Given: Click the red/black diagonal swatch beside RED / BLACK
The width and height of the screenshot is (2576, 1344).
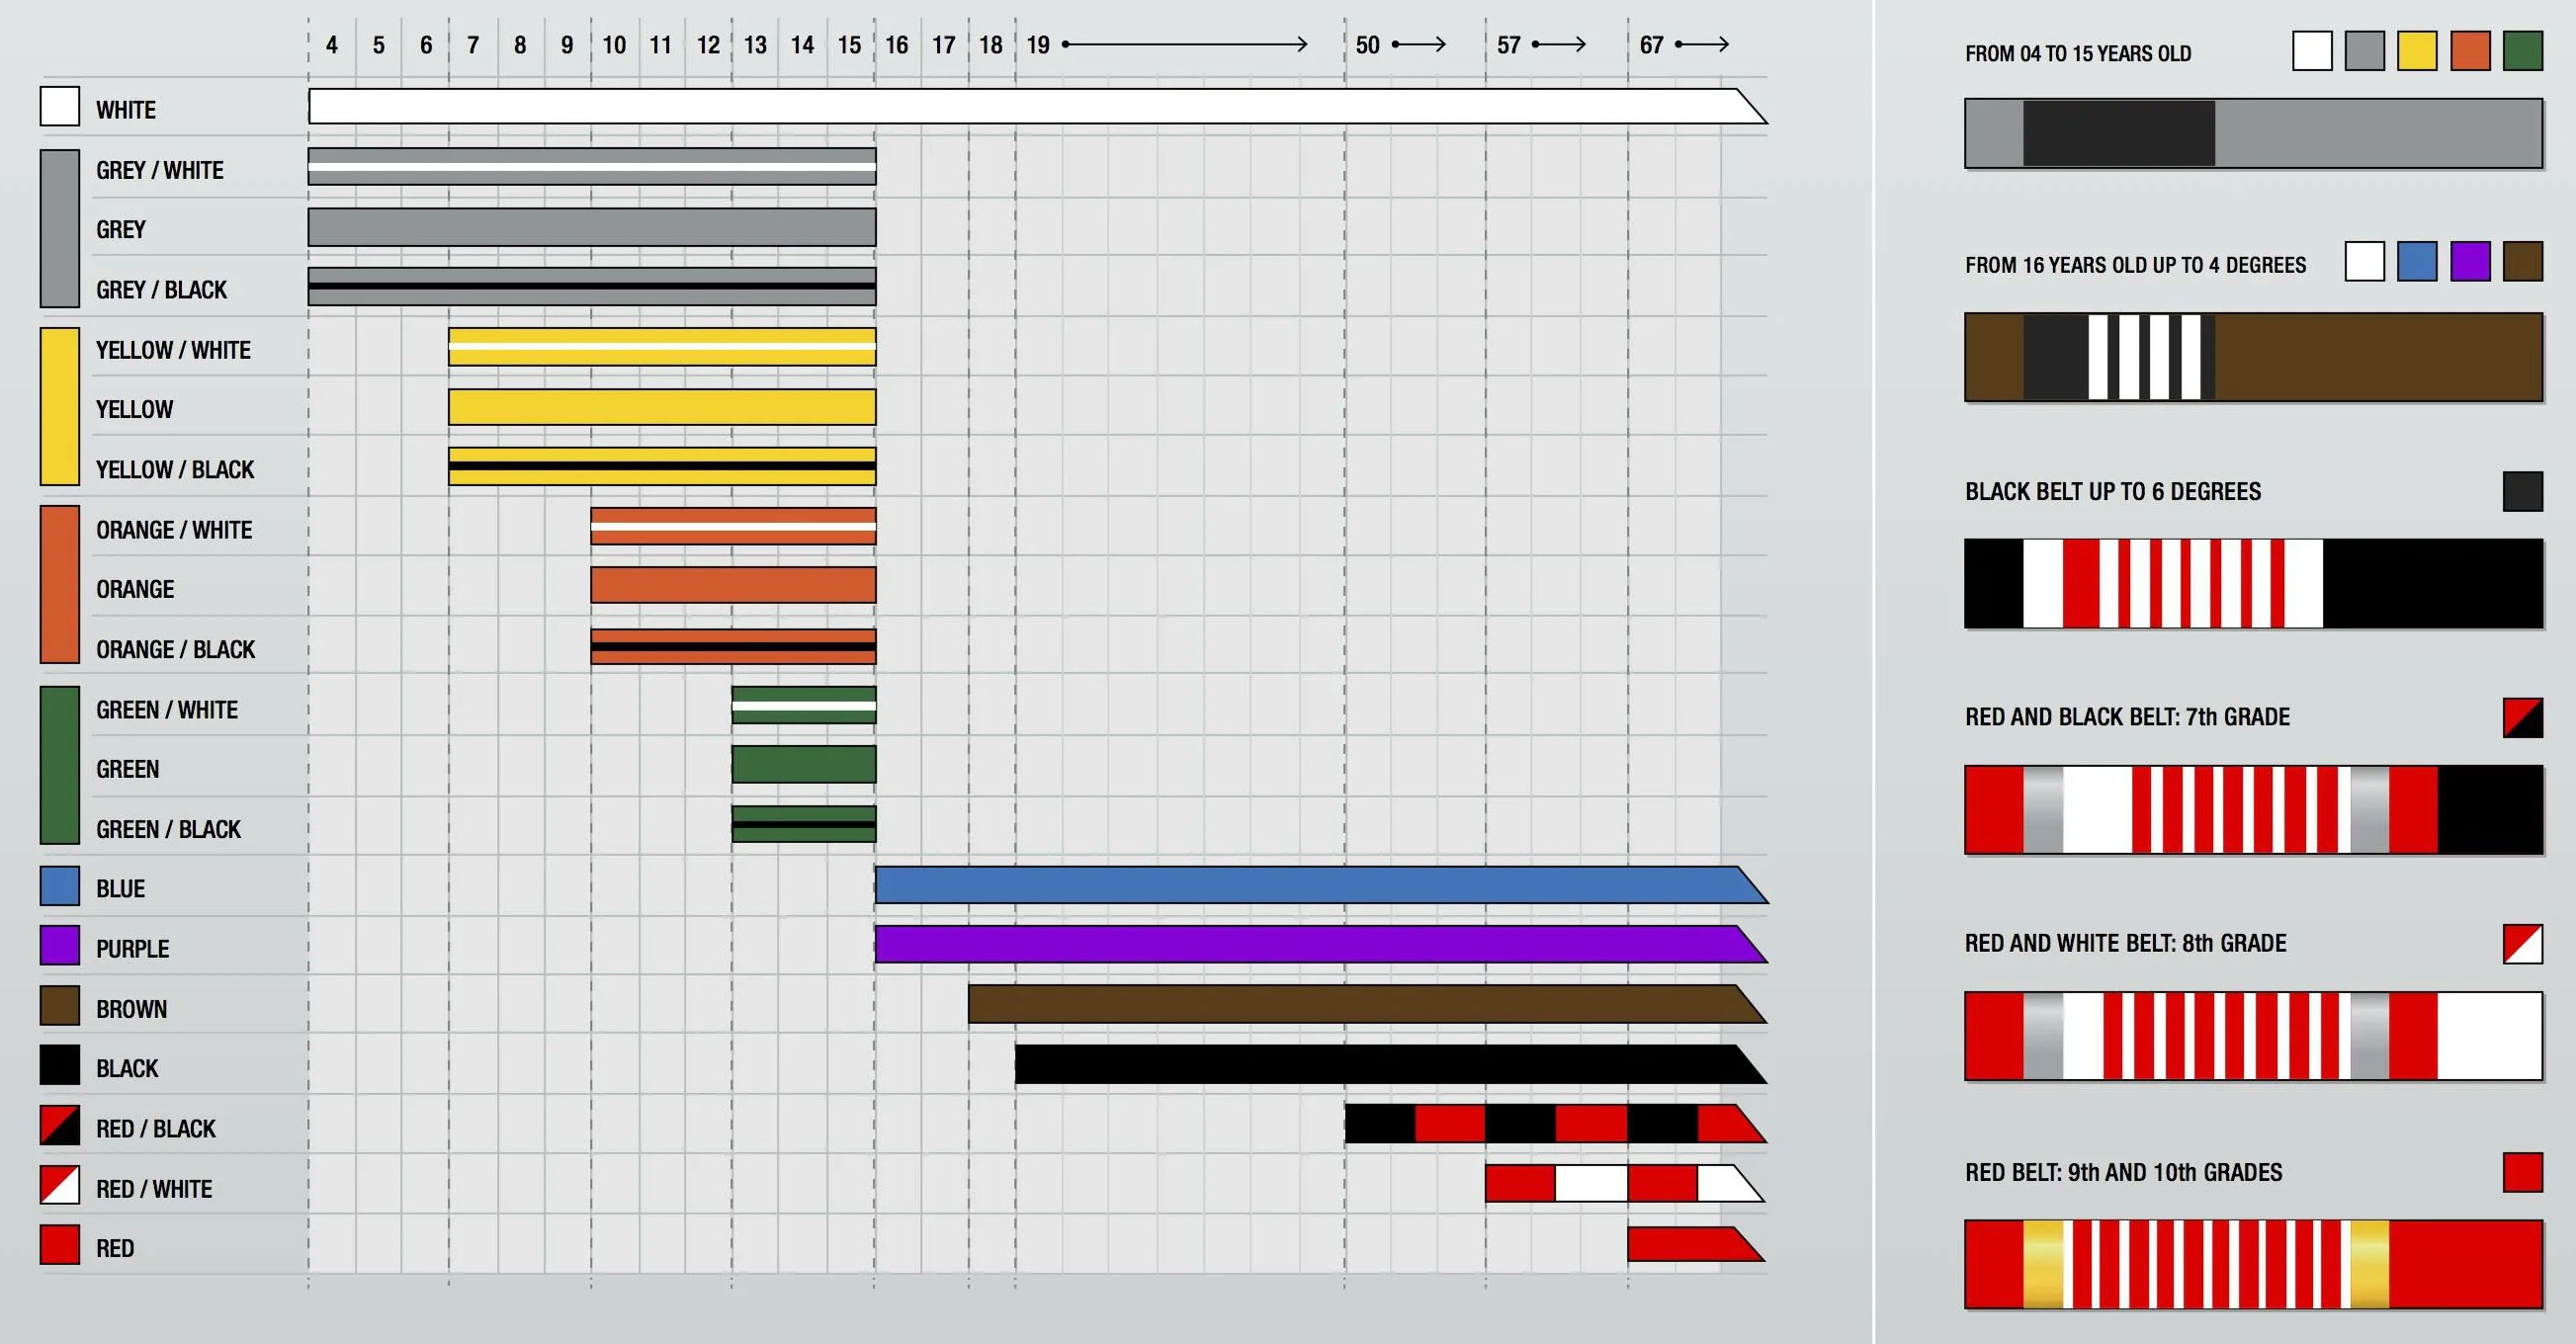Looking at the screenshot, I should [x=60, y=1126].
